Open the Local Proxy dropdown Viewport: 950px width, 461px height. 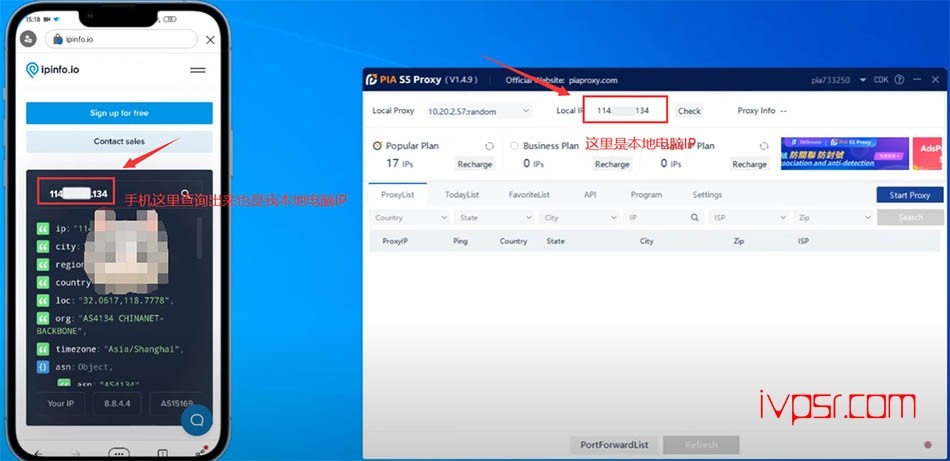coord(479,111)
